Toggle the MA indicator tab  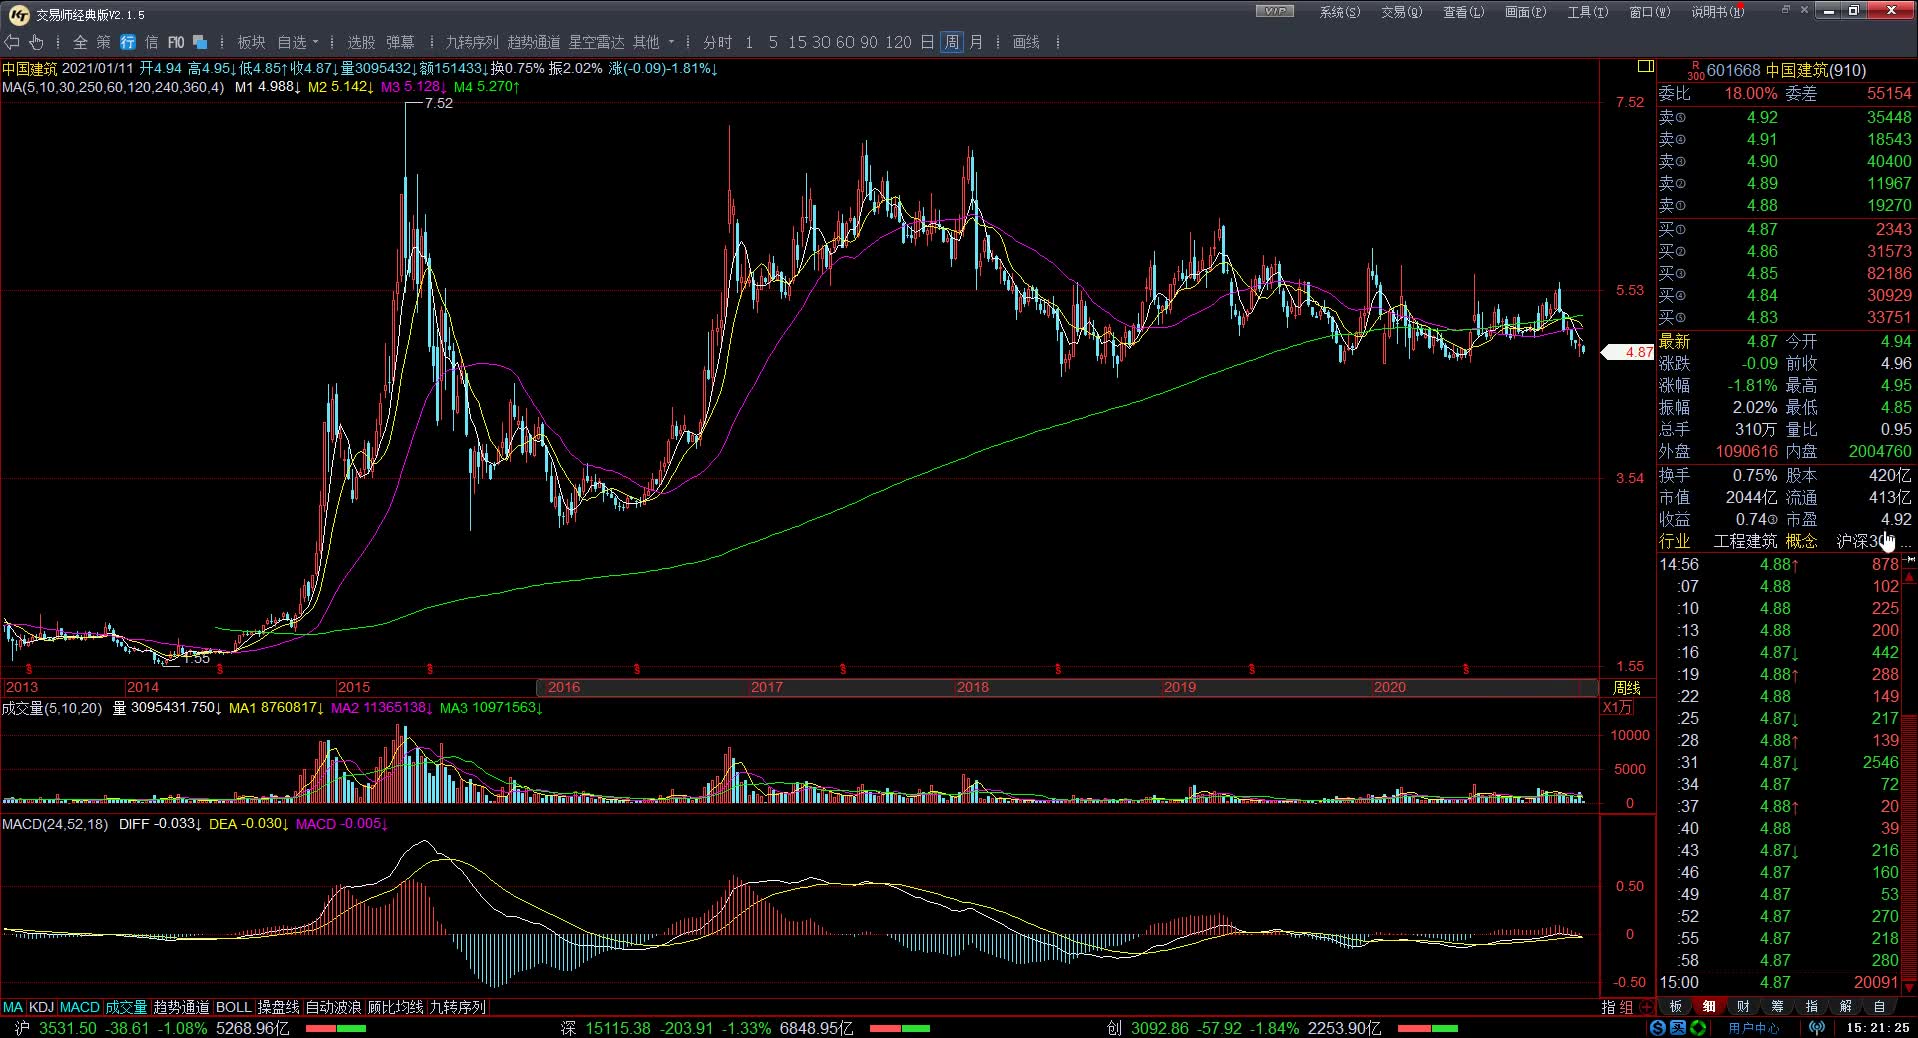pyautogui.click(x=12, y=1007)
